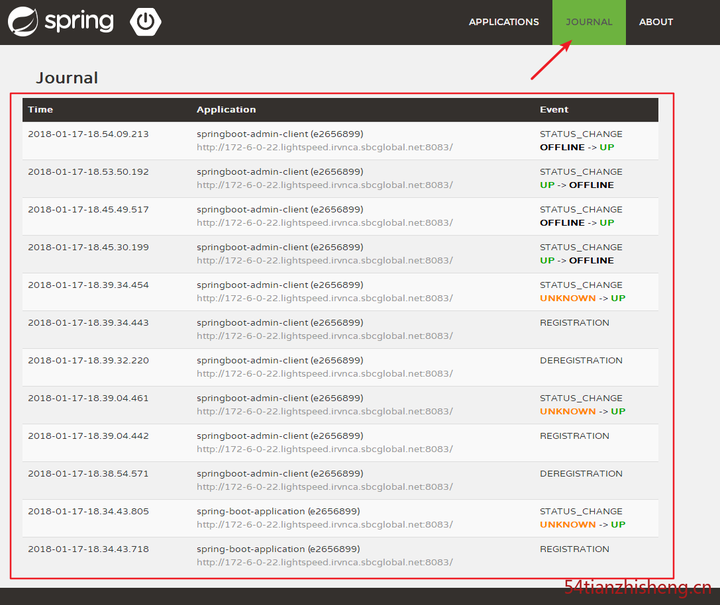Click the Event column header
Viewport: 720px width, 605px height.
(x=554, y=110)
